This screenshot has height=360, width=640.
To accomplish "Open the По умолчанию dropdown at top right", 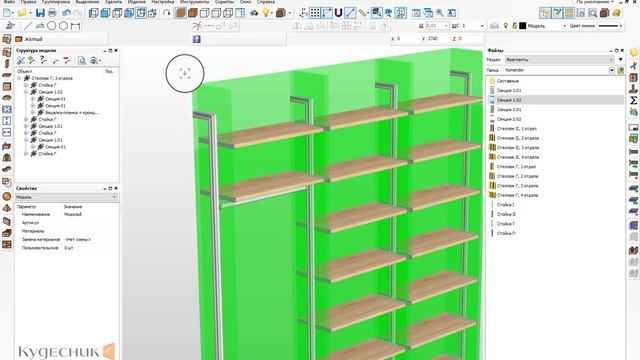I will tap(595, 2).
